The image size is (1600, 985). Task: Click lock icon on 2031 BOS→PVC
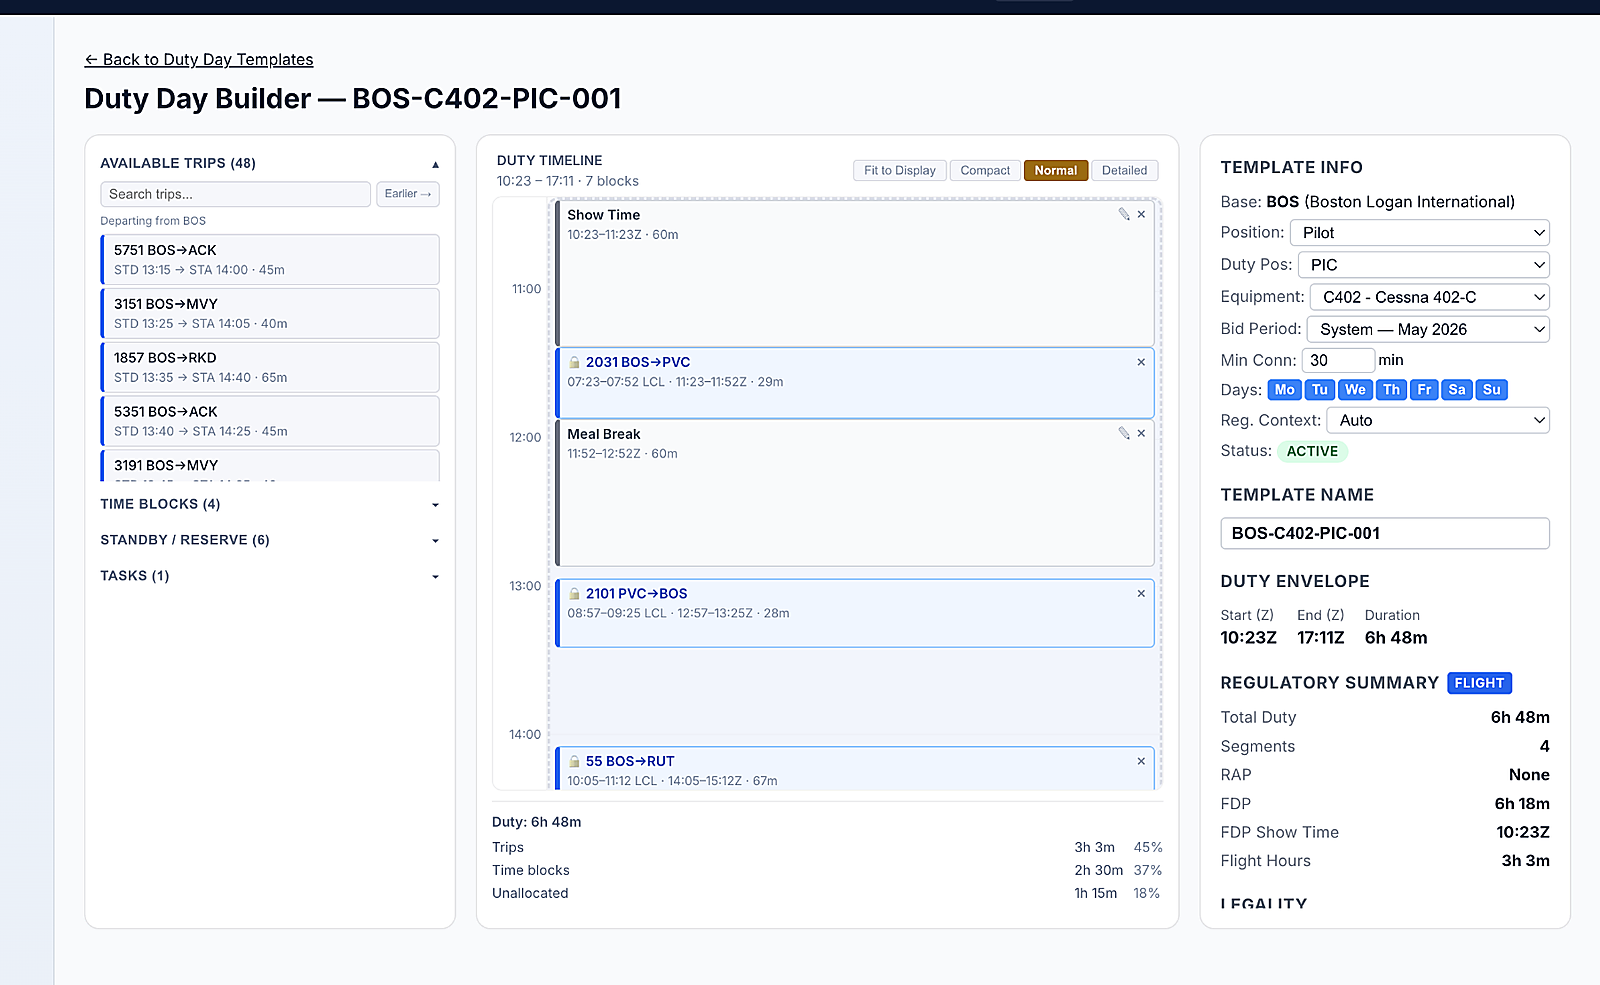[575, 362]
